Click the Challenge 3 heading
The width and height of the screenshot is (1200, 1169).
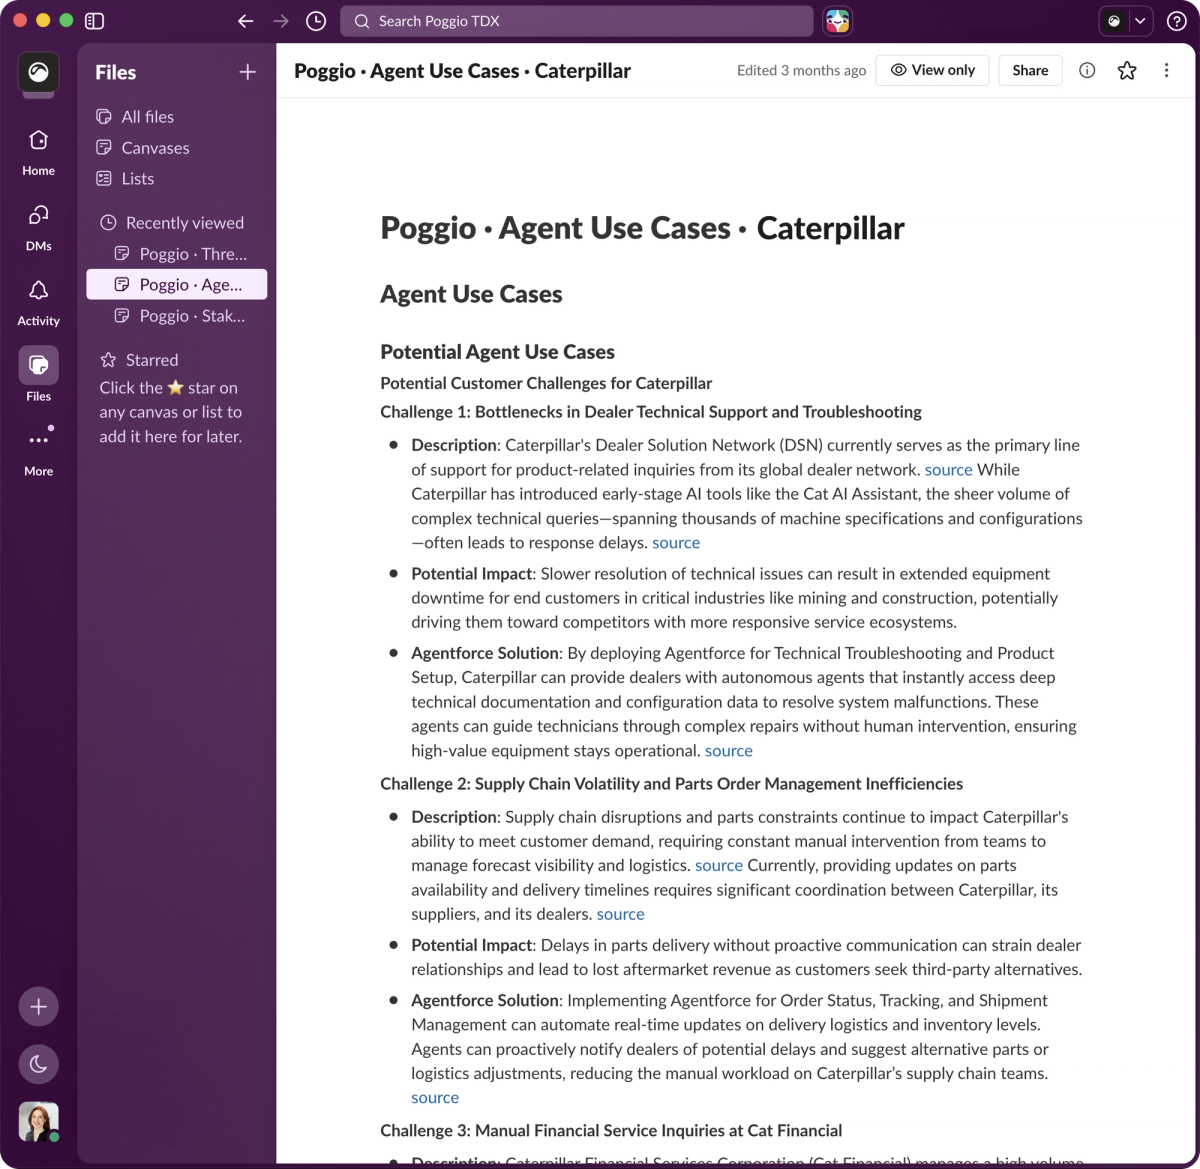[611, 1131]
